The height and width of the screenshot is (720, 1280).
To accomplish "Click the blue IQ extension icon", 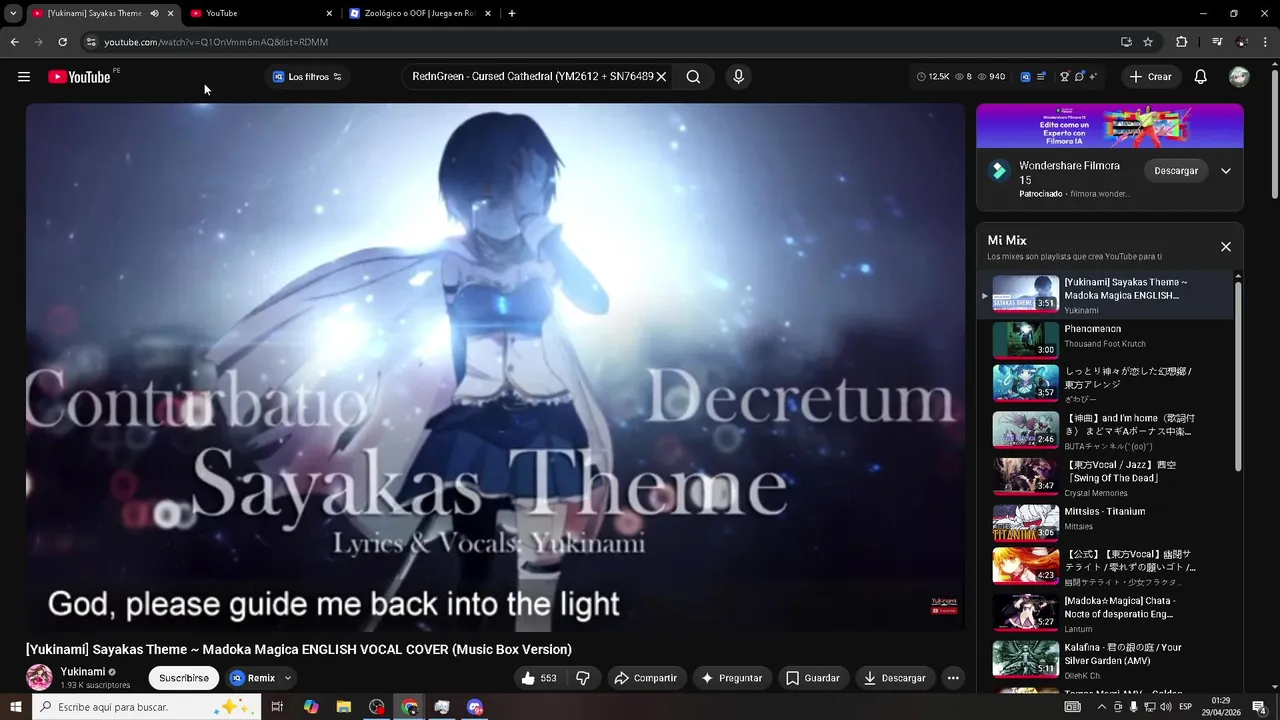I will tap(1026, 77).
